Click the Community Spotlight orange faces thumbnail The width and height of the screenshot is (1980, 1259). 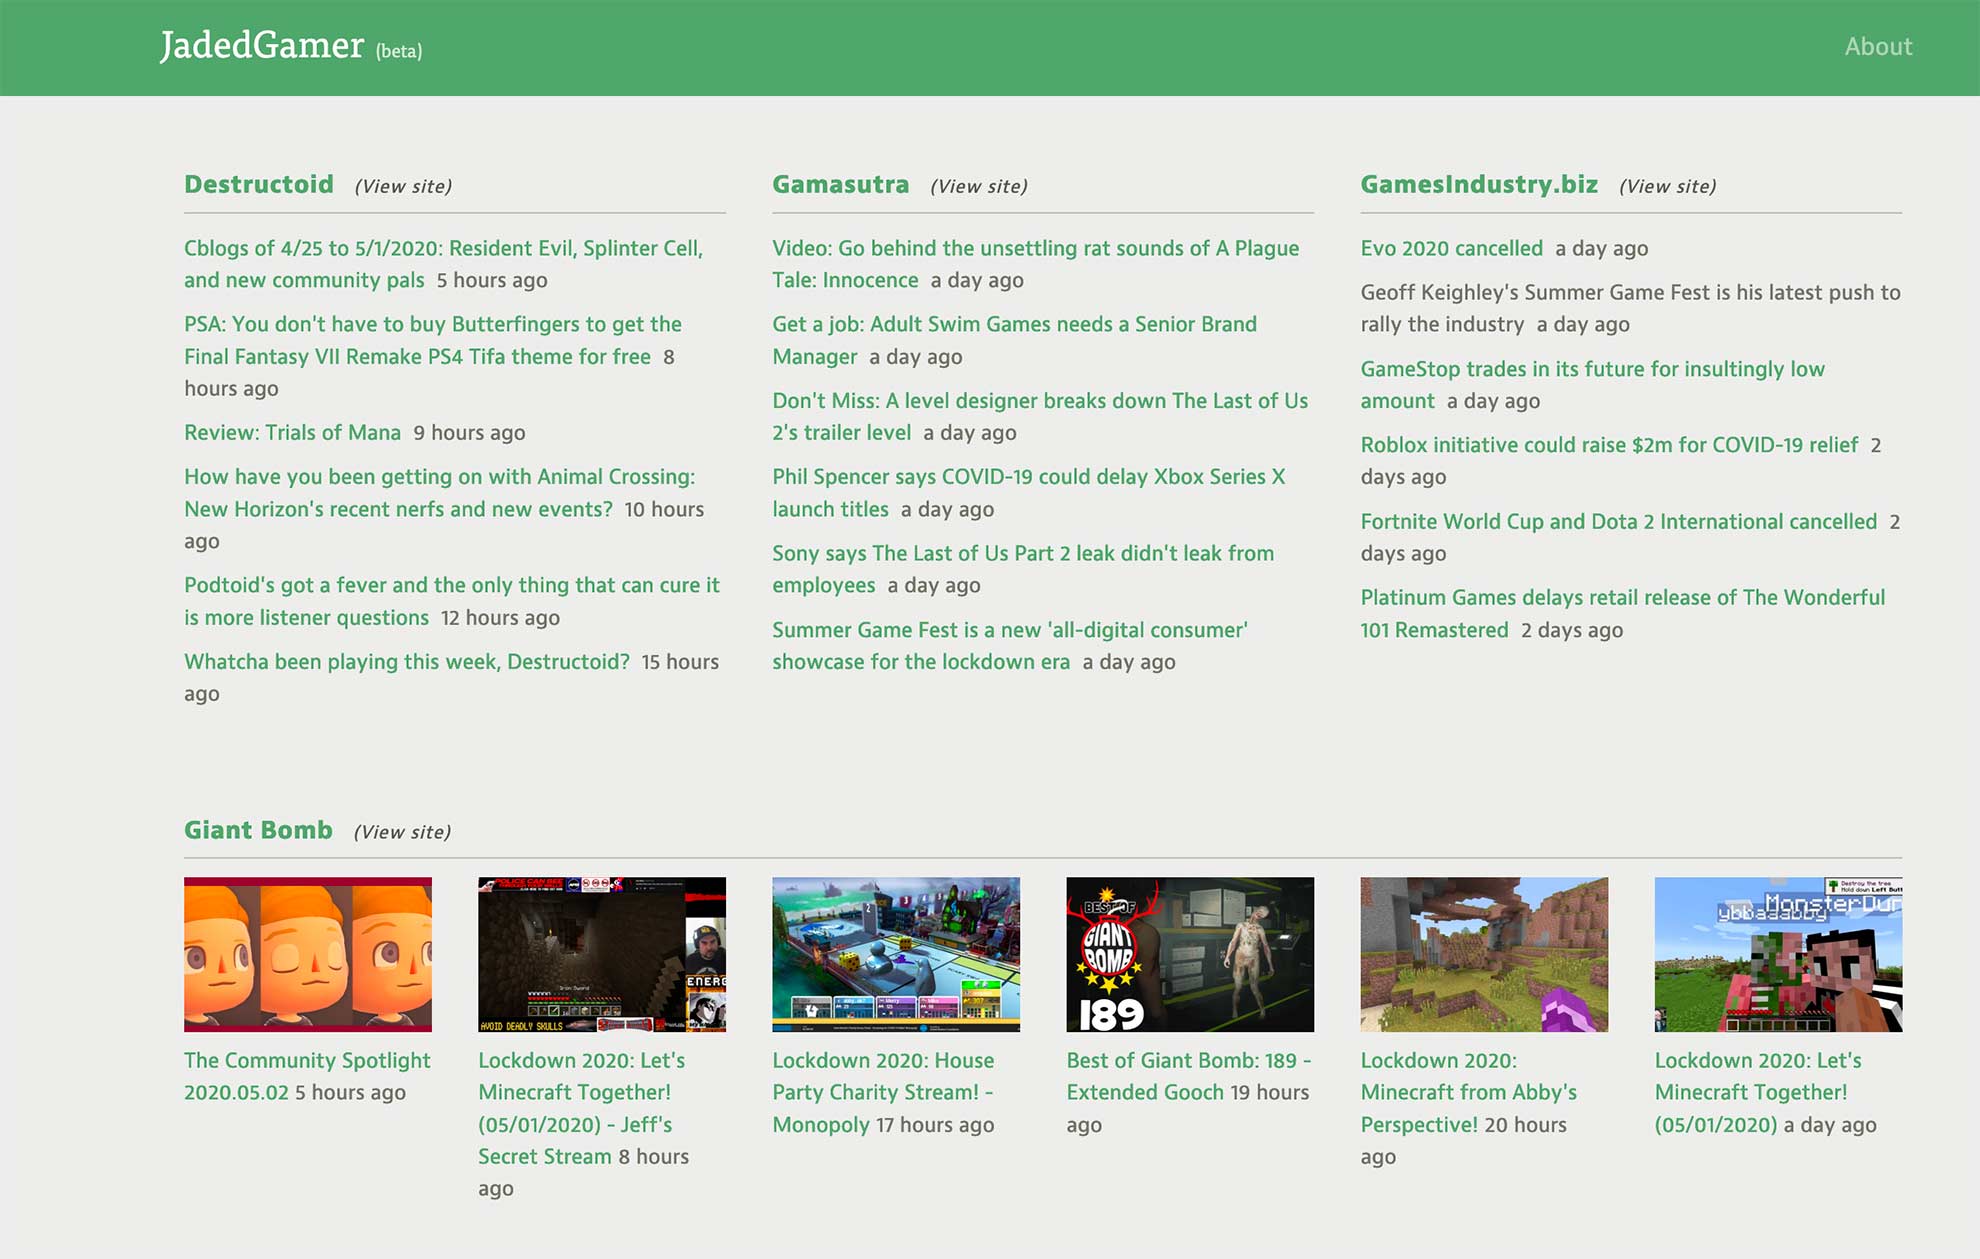click(x=308, y=954)
